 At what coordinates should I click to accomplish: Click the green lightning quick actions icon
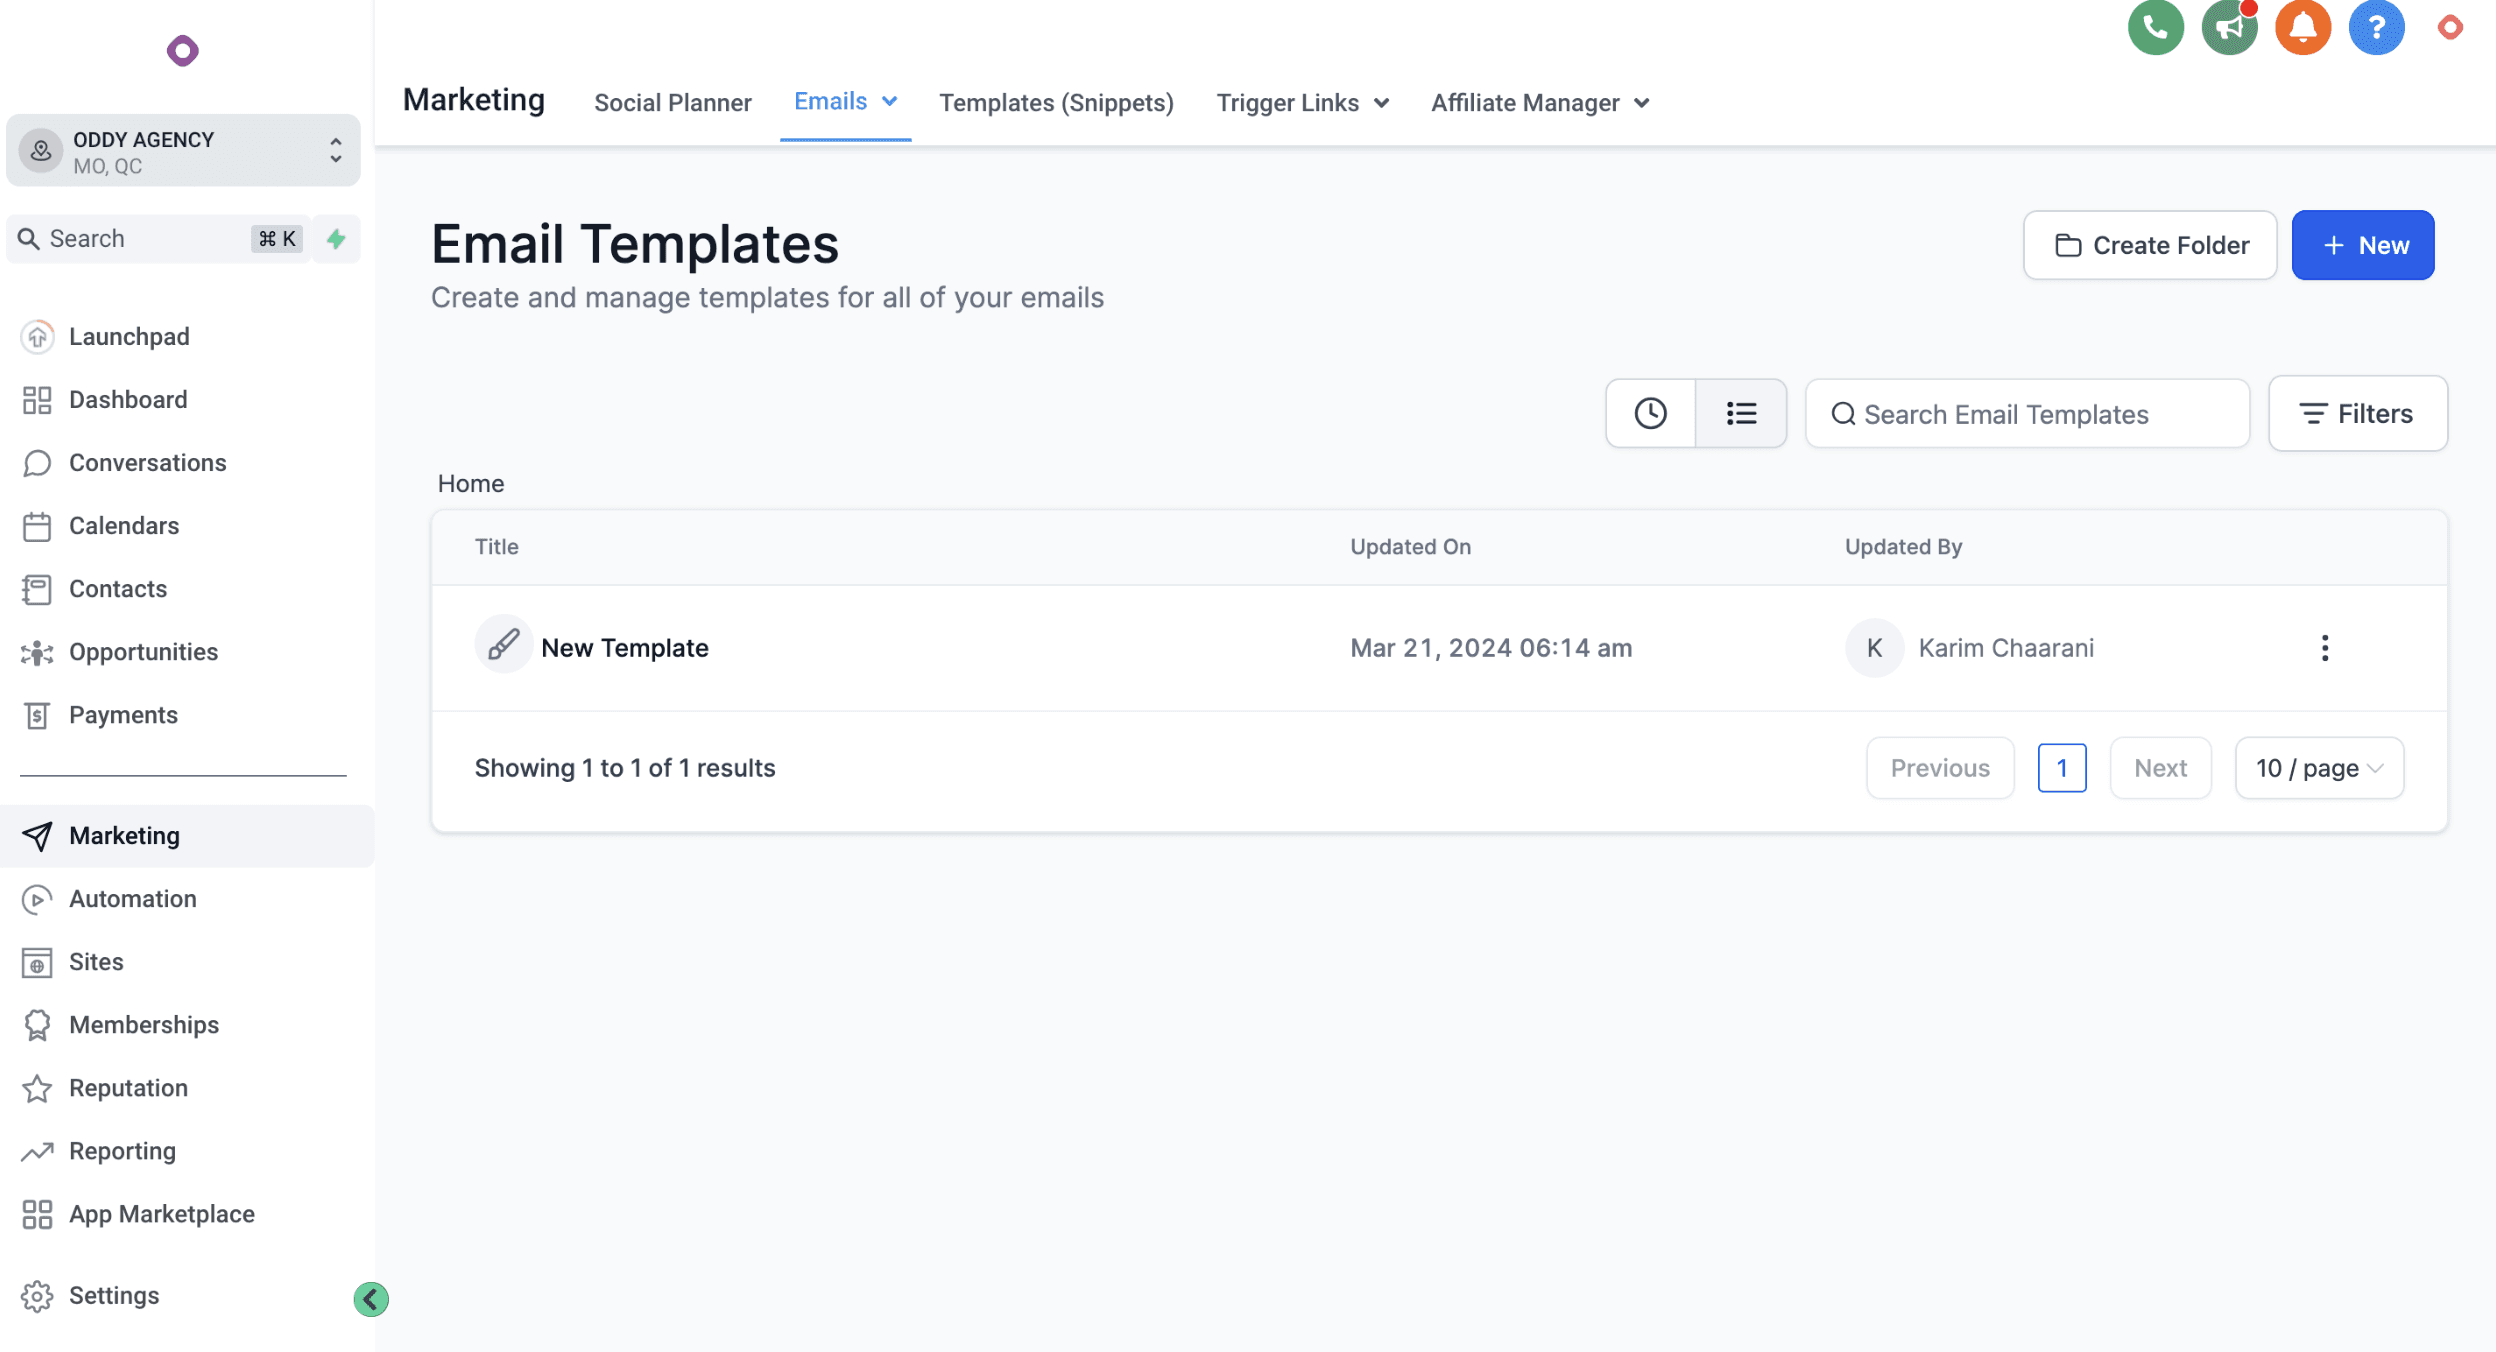tap(336, 239)
